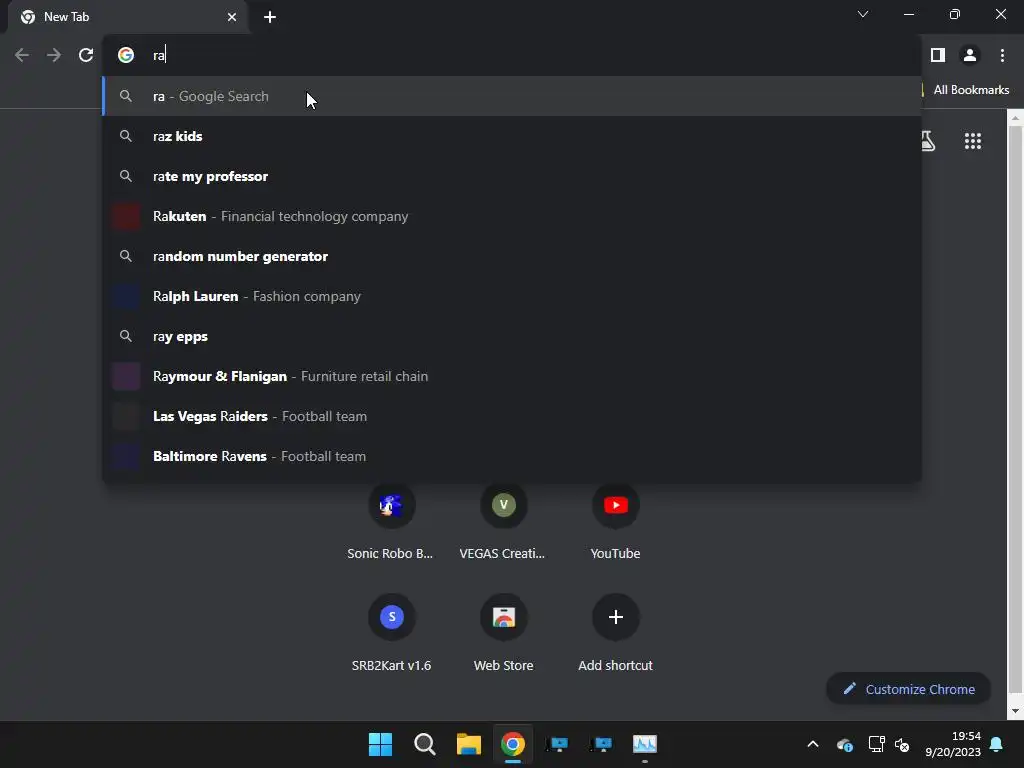The image size is (1024, 768).
Task: Open the second remote desktop taskbar icon
Action: pos(601,744)
